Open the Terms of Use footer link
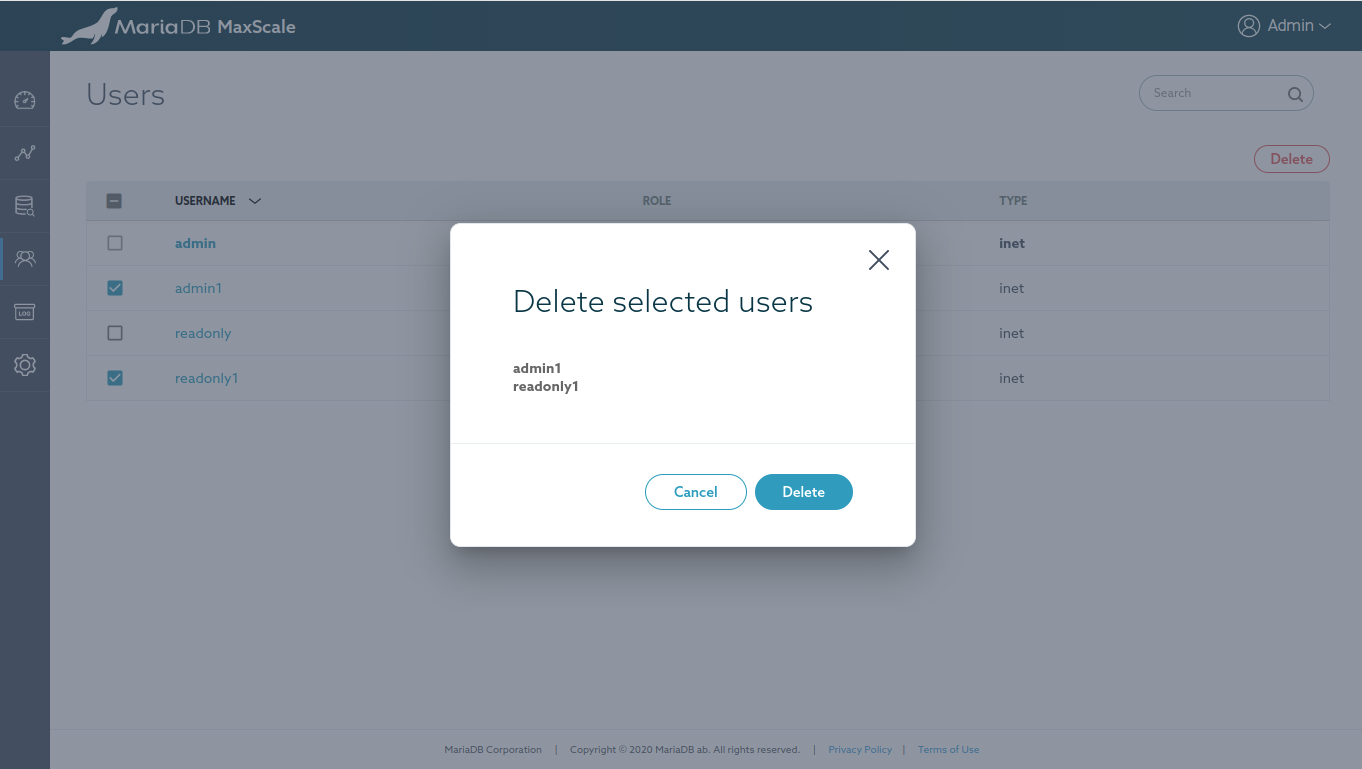Viewport: 1362px width, 769px height. 948,750
